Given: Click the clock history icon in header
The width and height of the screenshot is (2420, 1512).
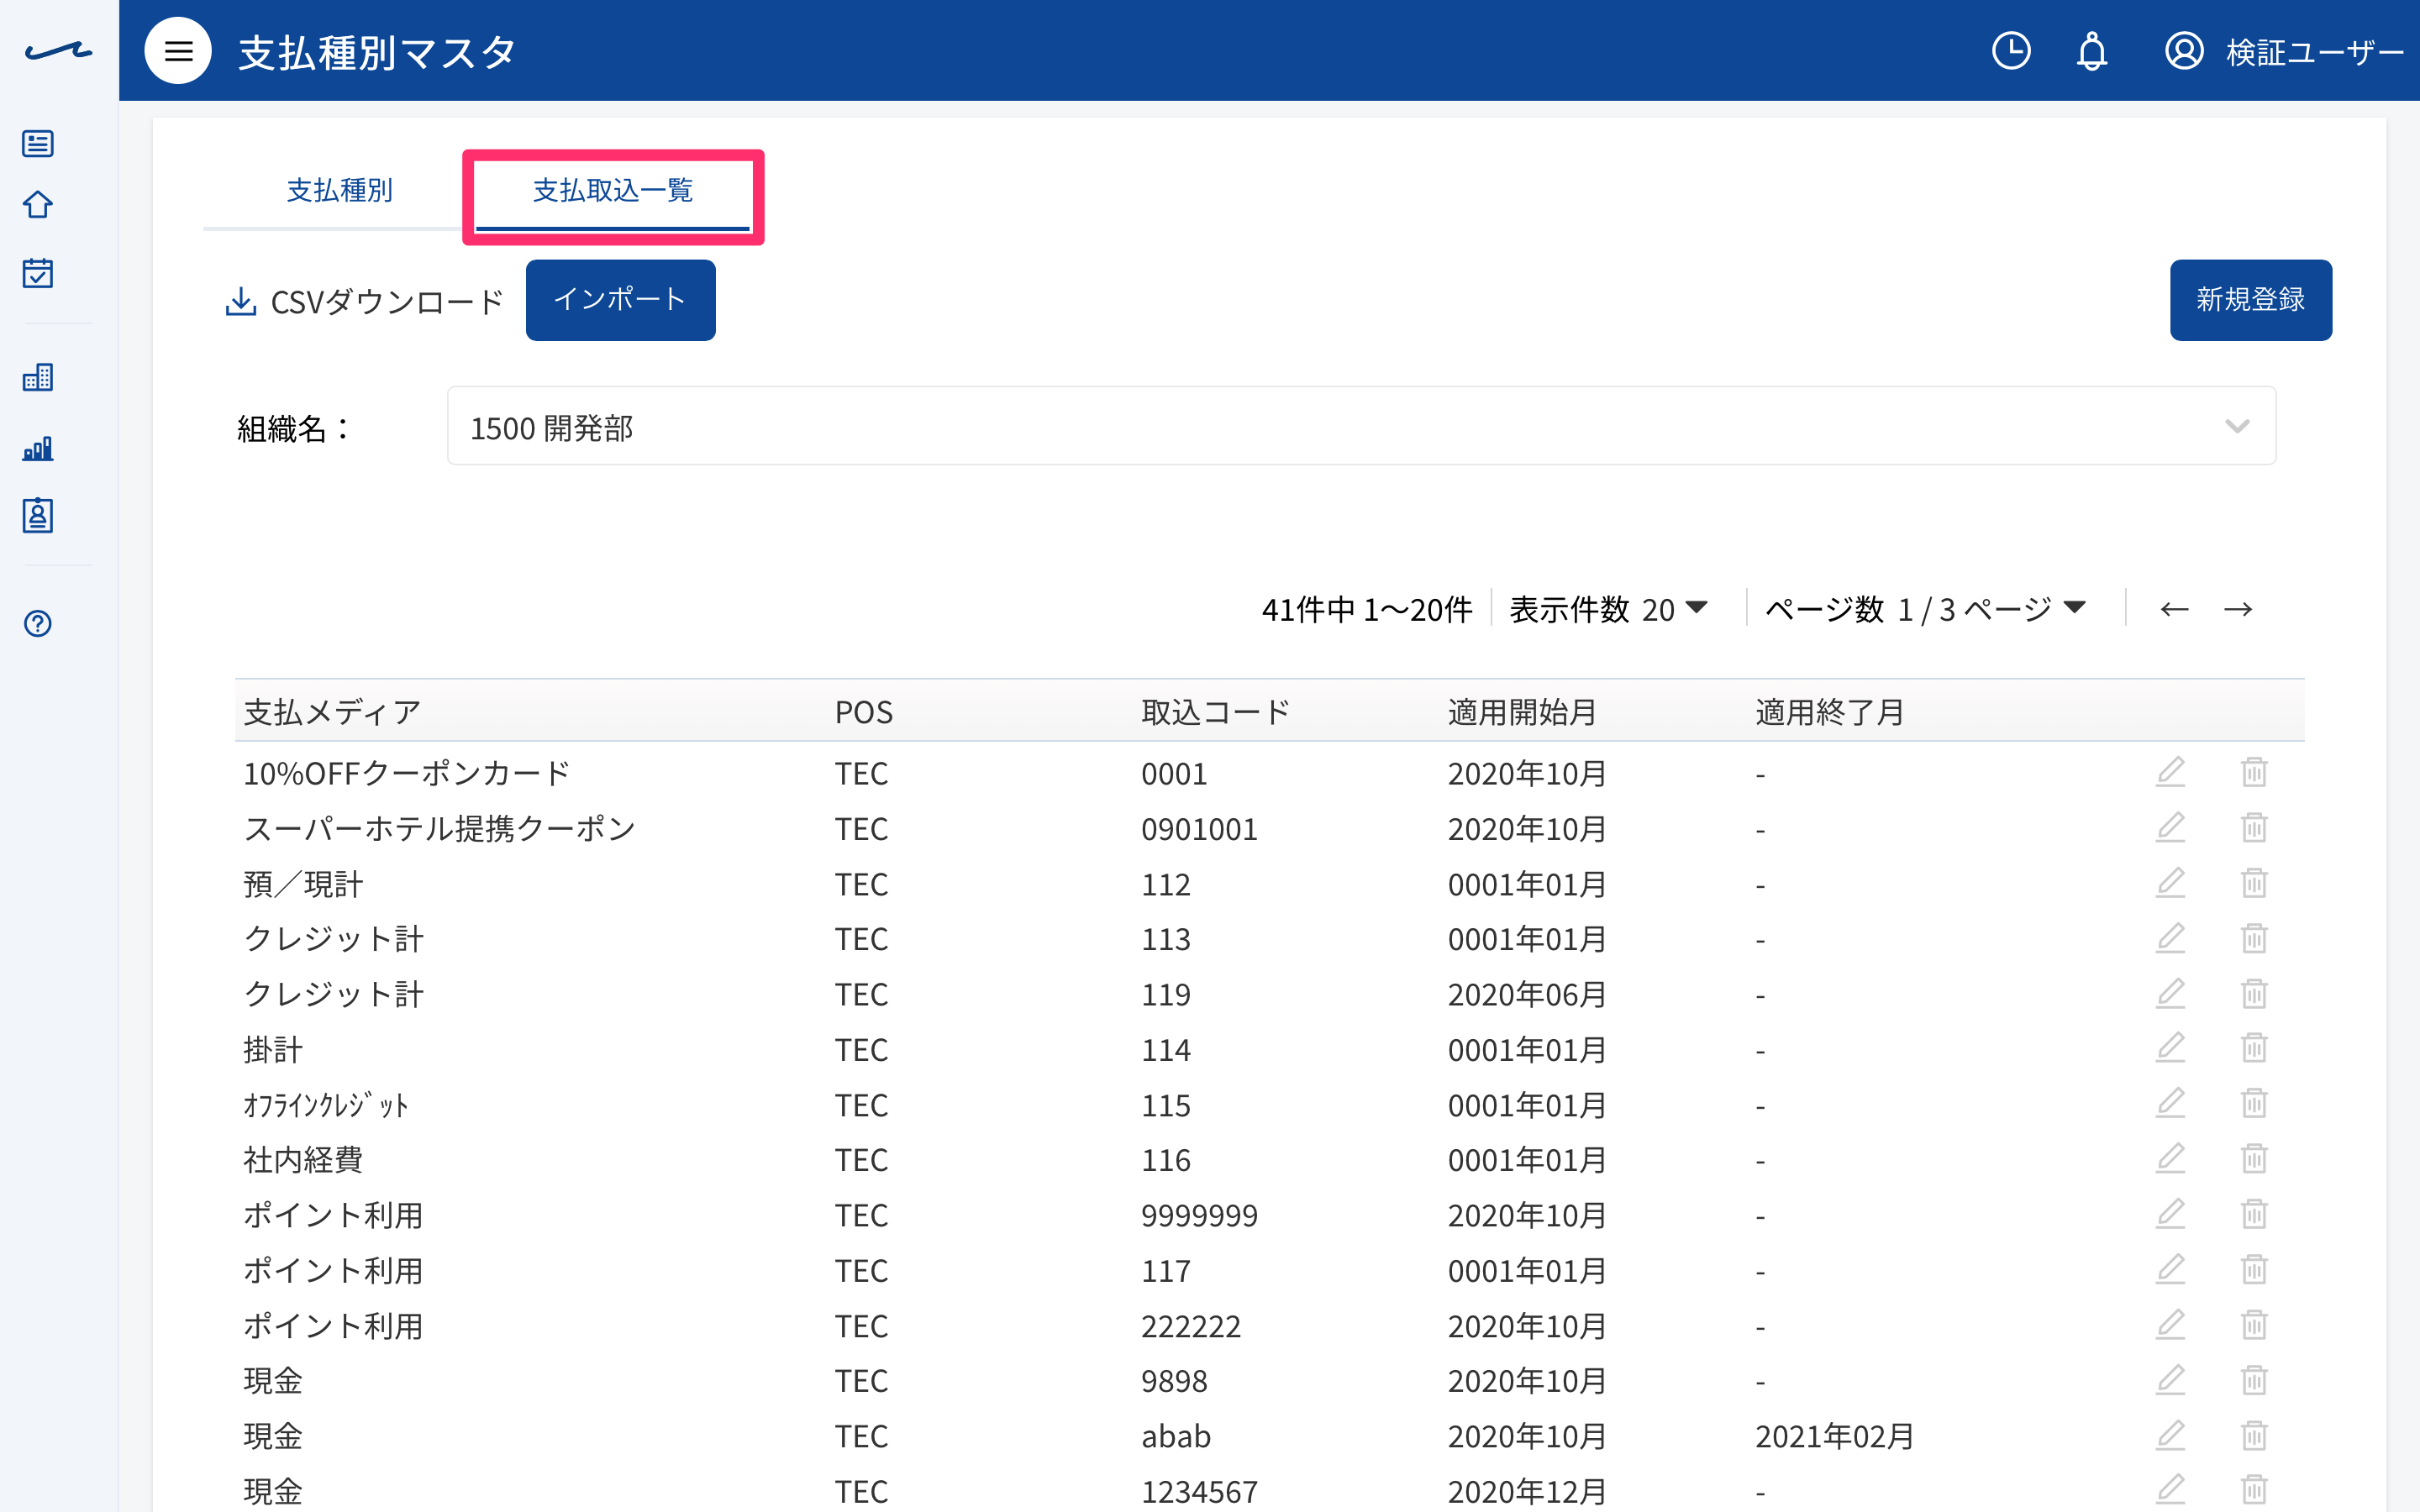Looking at the screenshot, I should coord(2011,51).
